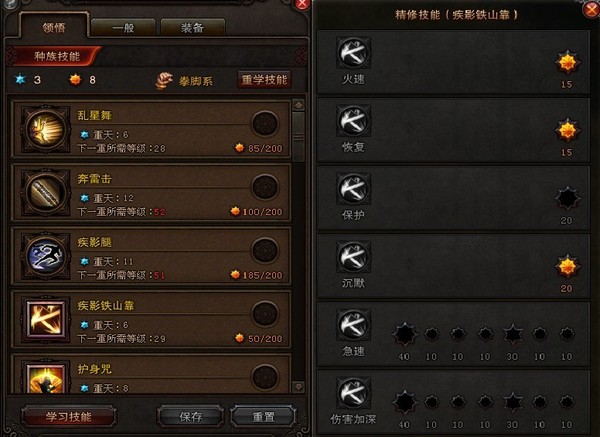Click the 保存 button
The width and height of the screenshot is (600, 437).
point(191,417)
